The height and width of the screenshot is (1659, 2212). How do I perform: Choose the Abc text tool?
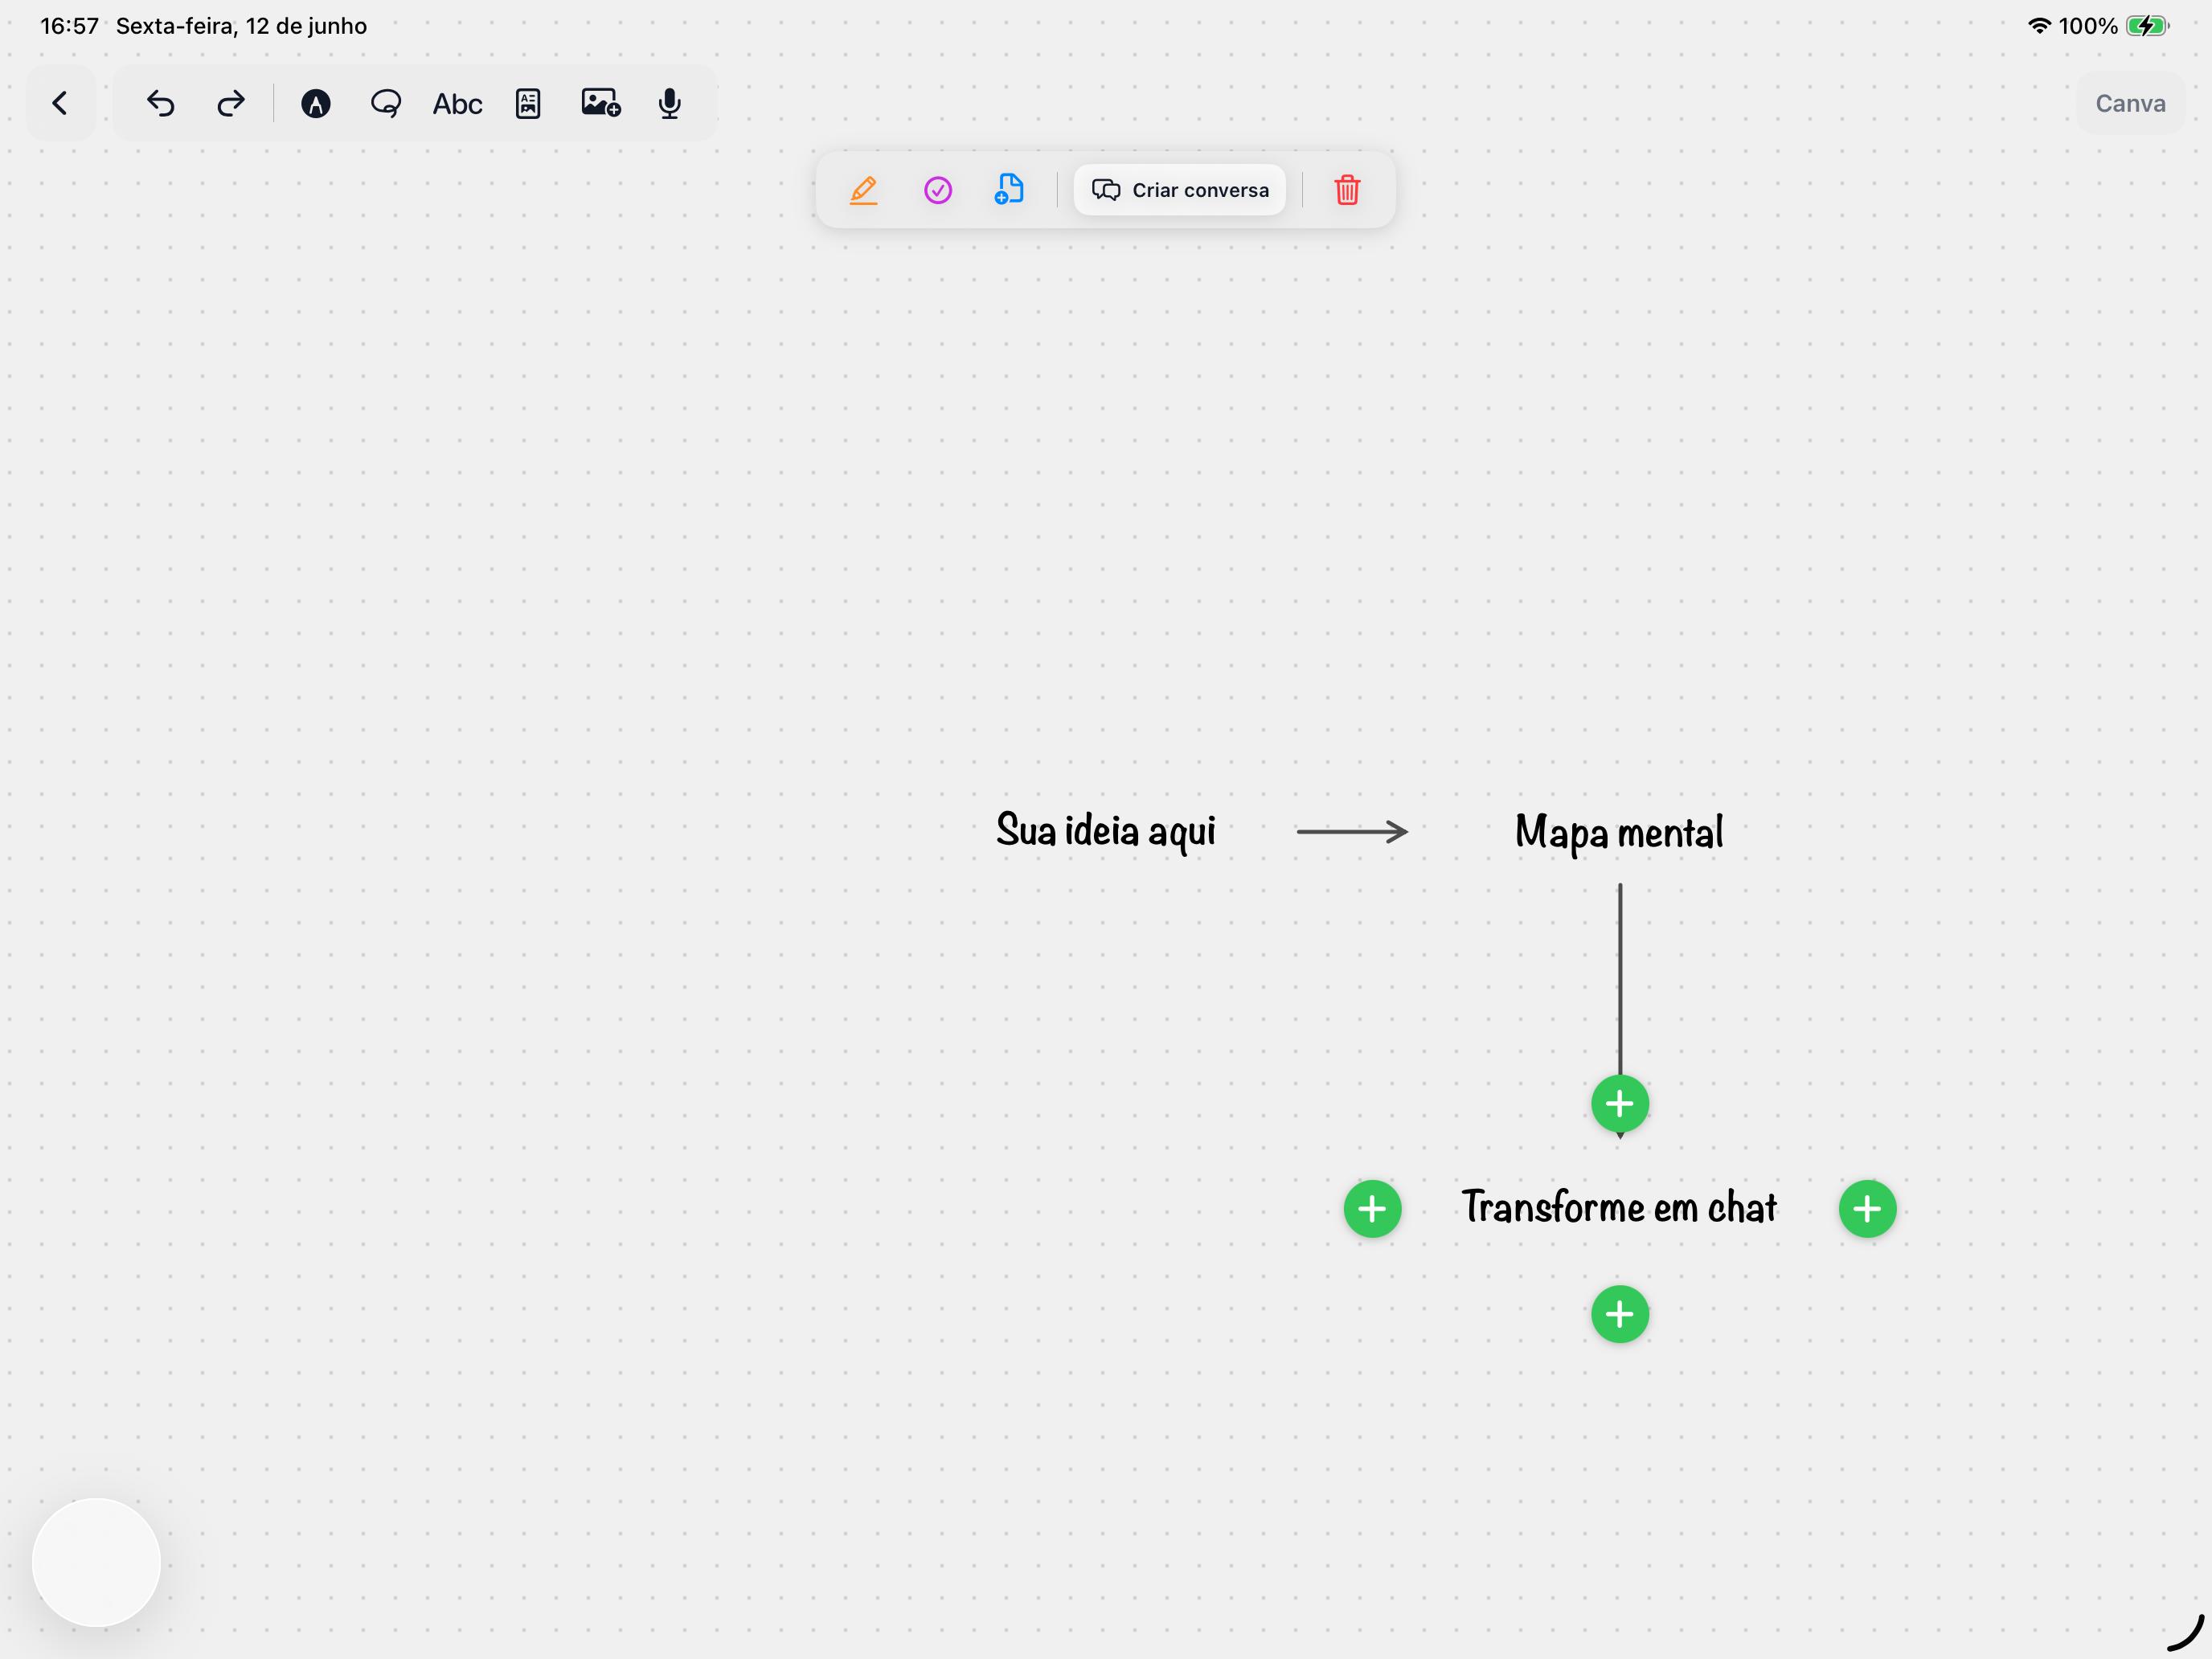457,104
